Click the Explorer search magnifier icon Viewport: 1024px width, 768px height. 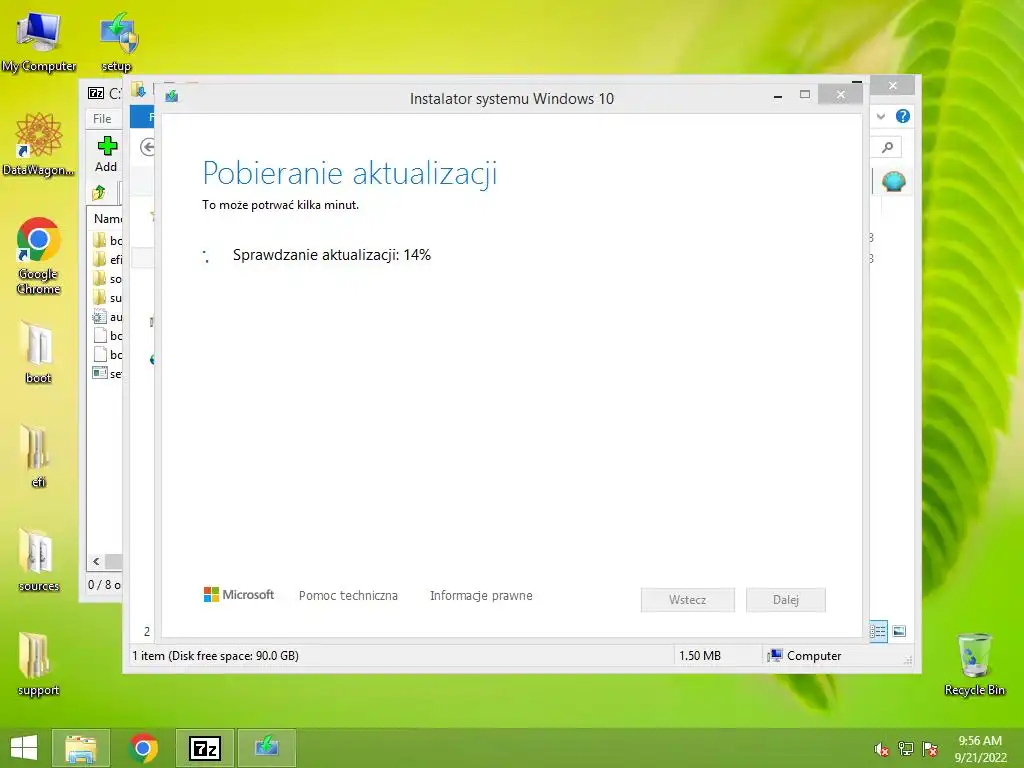888,148
